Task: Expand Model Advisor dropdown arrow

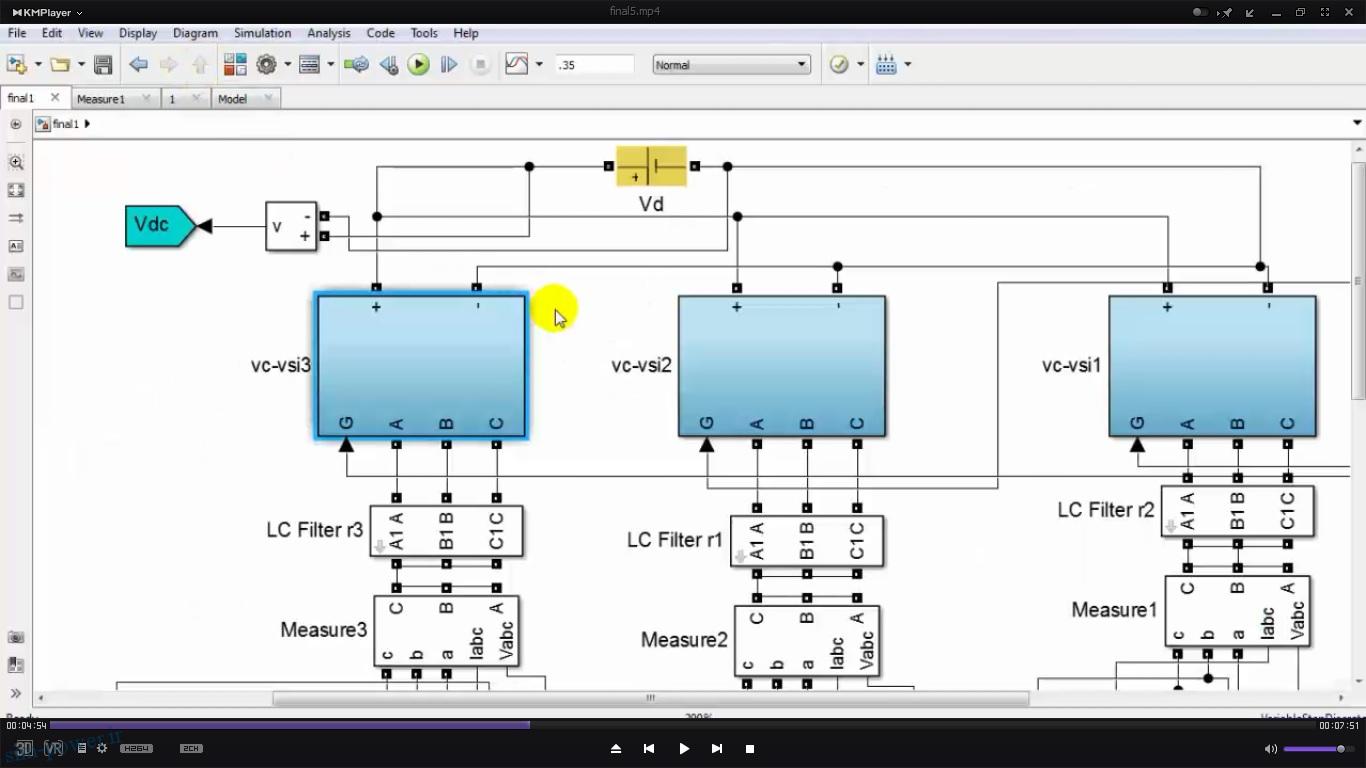Action: tap(860, 64)
